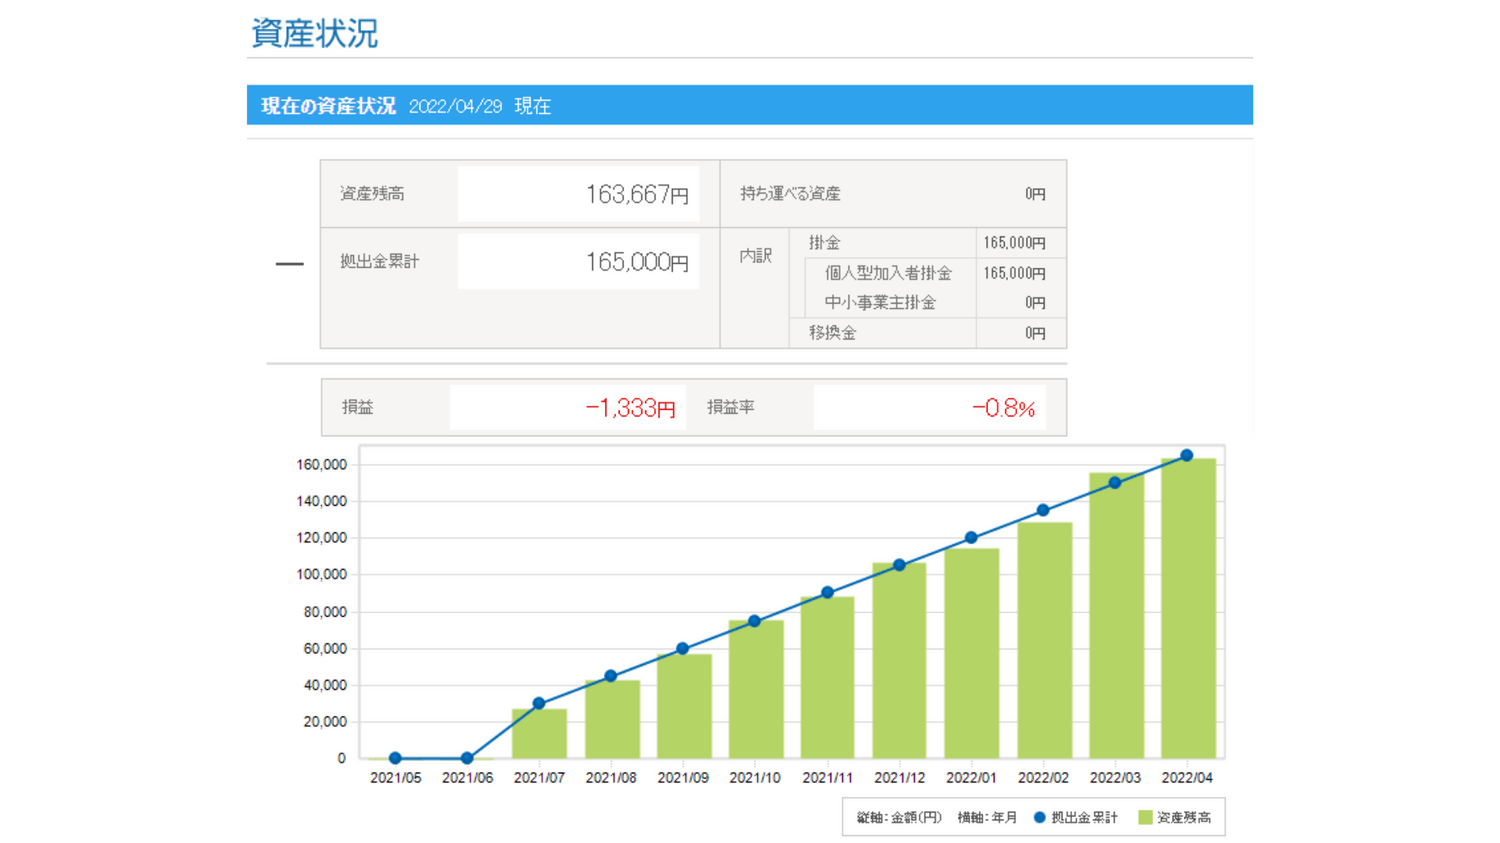1500x843 pixels.
Task: Click the green bar for 2021/09
Action: 684,706
